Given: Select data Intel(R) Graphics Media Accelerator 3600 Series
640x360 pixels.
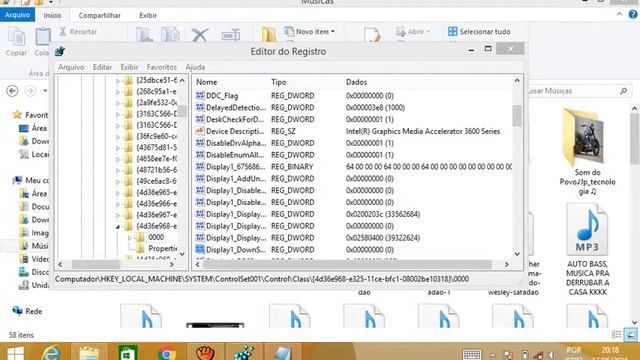Looking at the screenshot, I should pos(423,131).
